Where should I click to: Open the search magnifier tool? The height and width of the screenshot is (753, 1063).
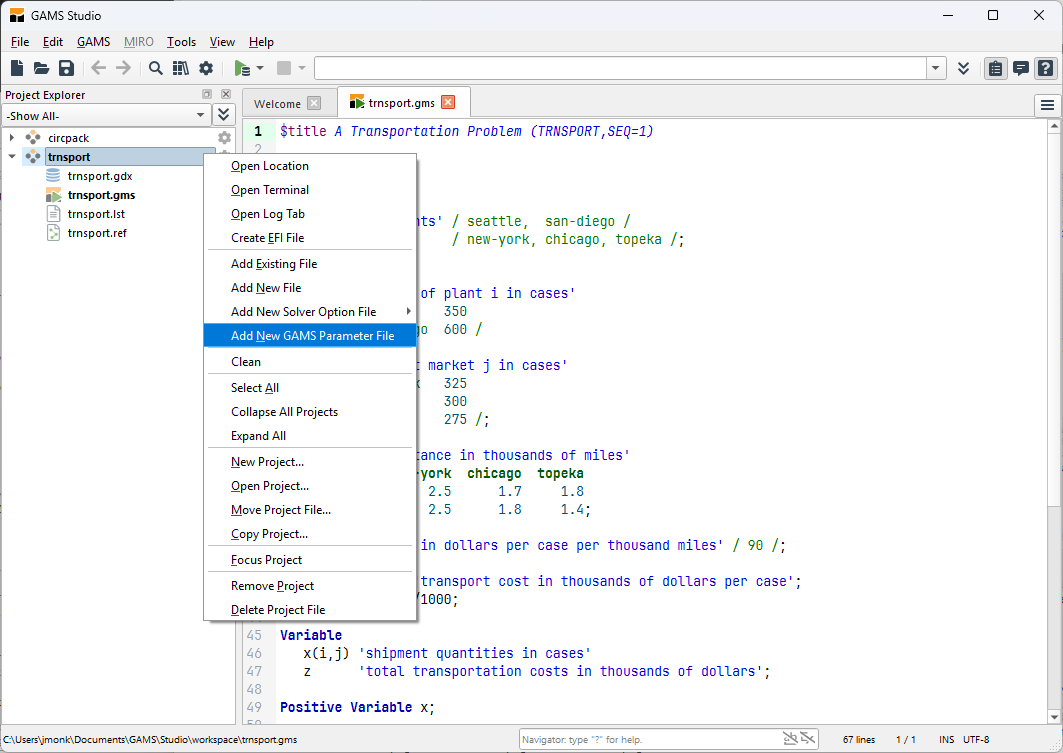pyautogui.click(x=156, y=68)
